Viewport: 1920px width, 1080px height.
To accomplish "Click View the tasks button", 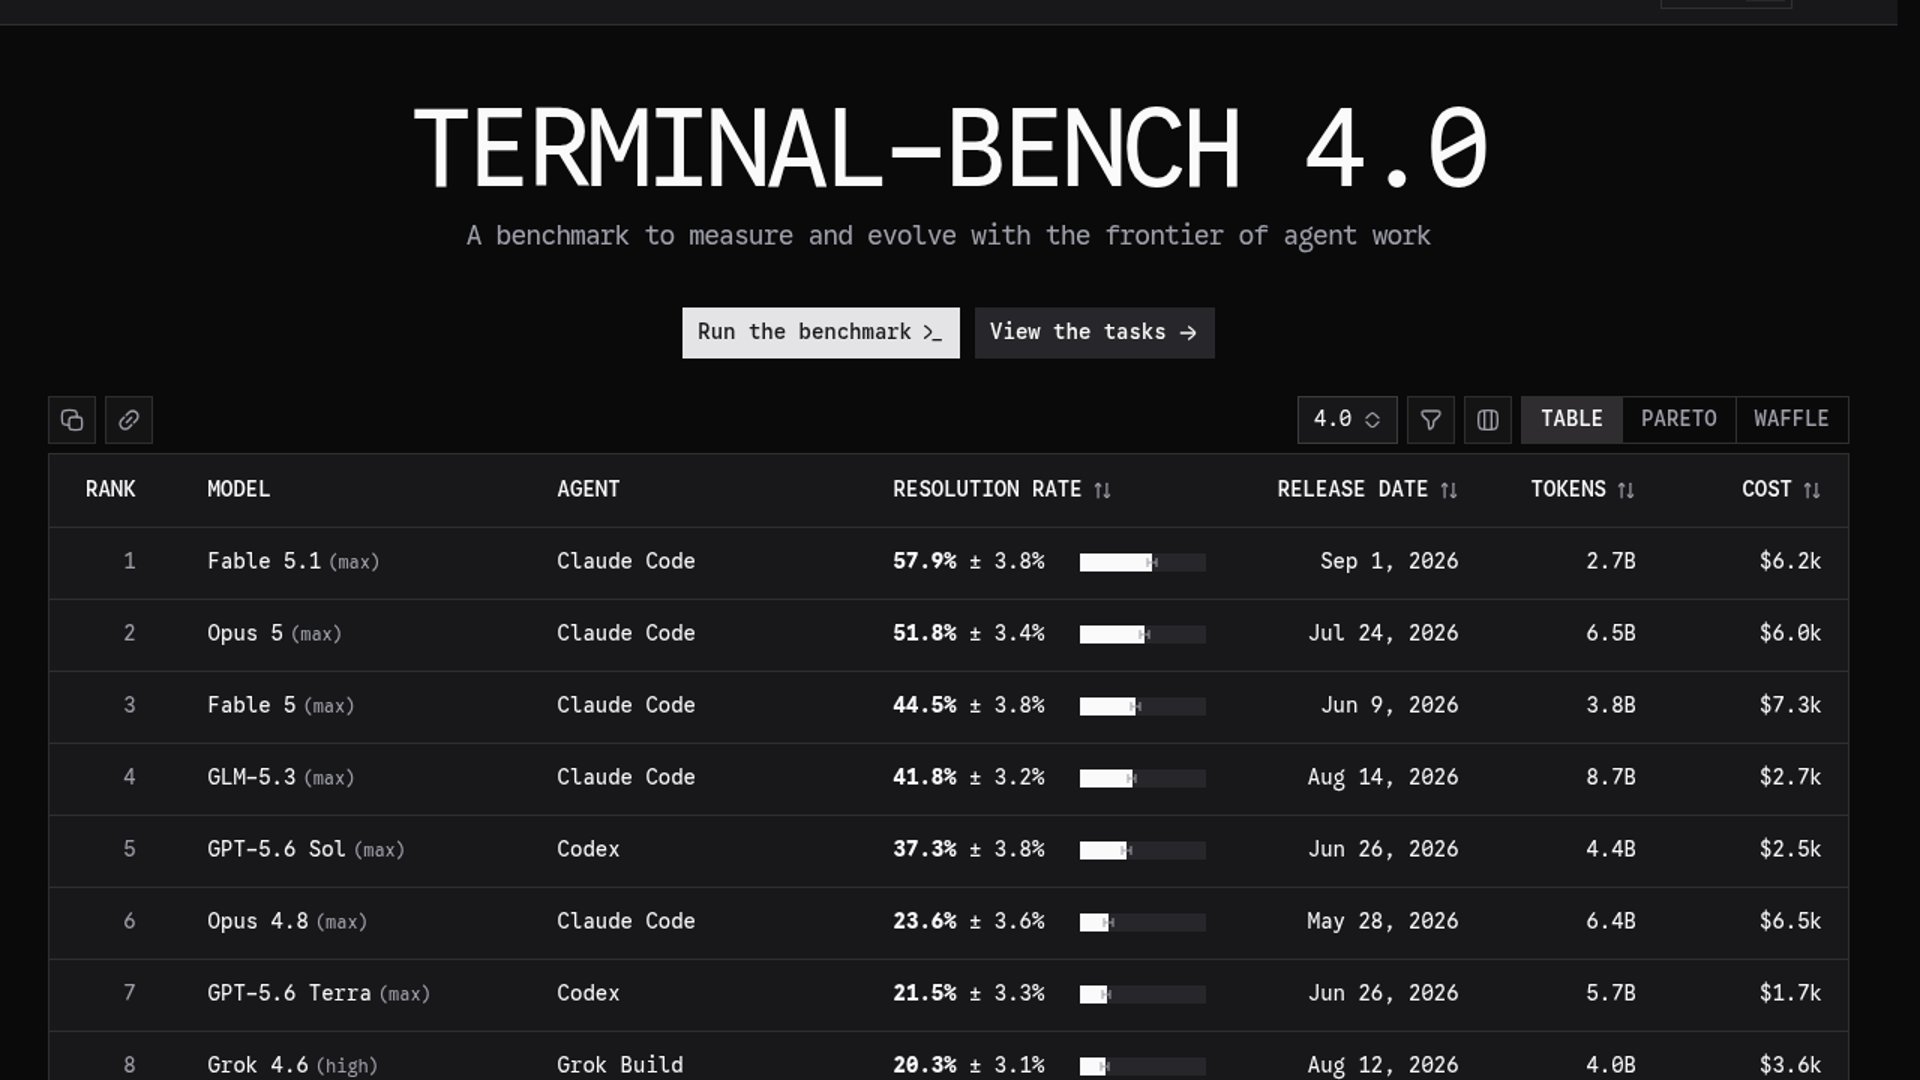I will pos(1095,333).
